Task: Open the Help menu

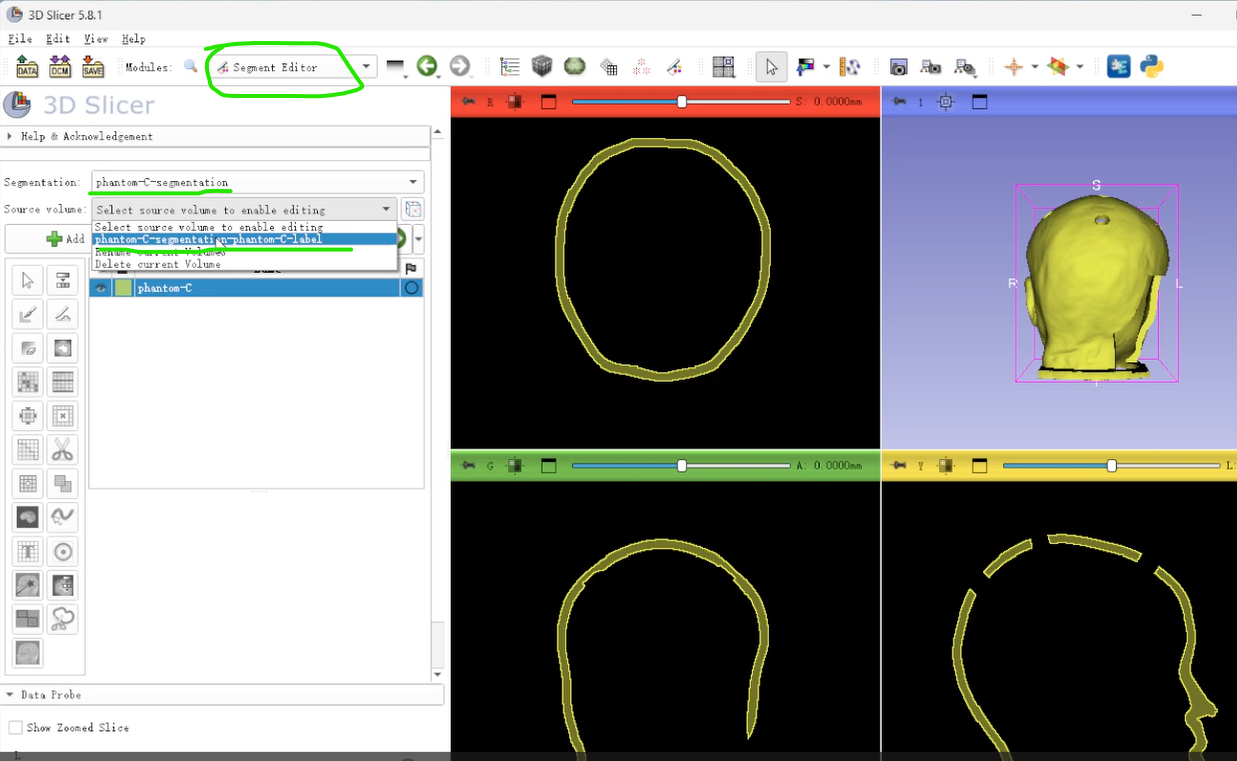Action: click(134, 38)
